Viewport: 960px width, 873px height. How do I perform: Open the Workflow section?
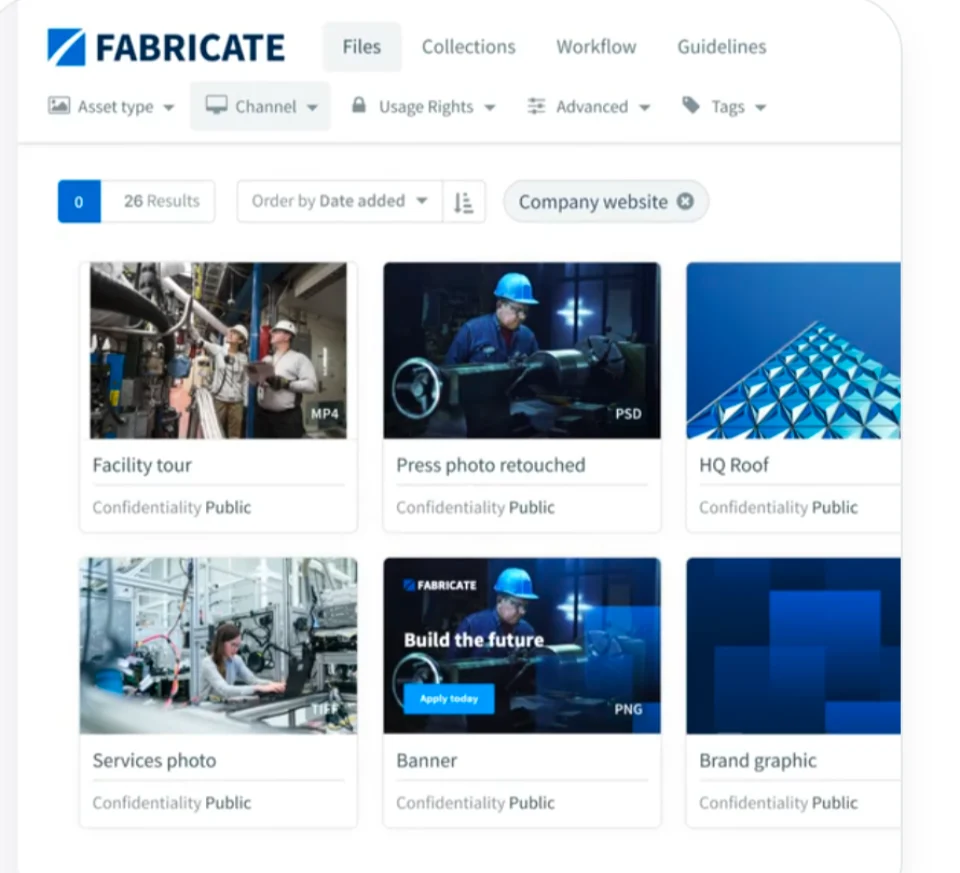click(x=596, y=46)
